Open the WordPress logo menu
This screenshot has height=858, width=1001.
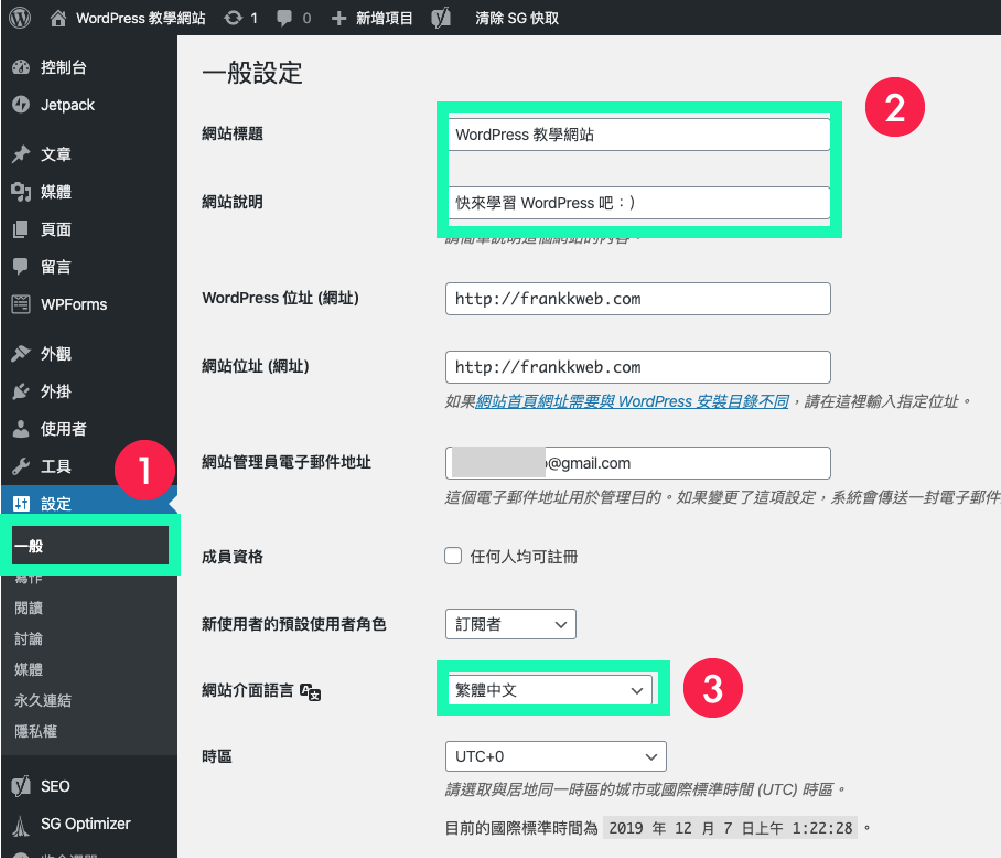tap(20, 17)
